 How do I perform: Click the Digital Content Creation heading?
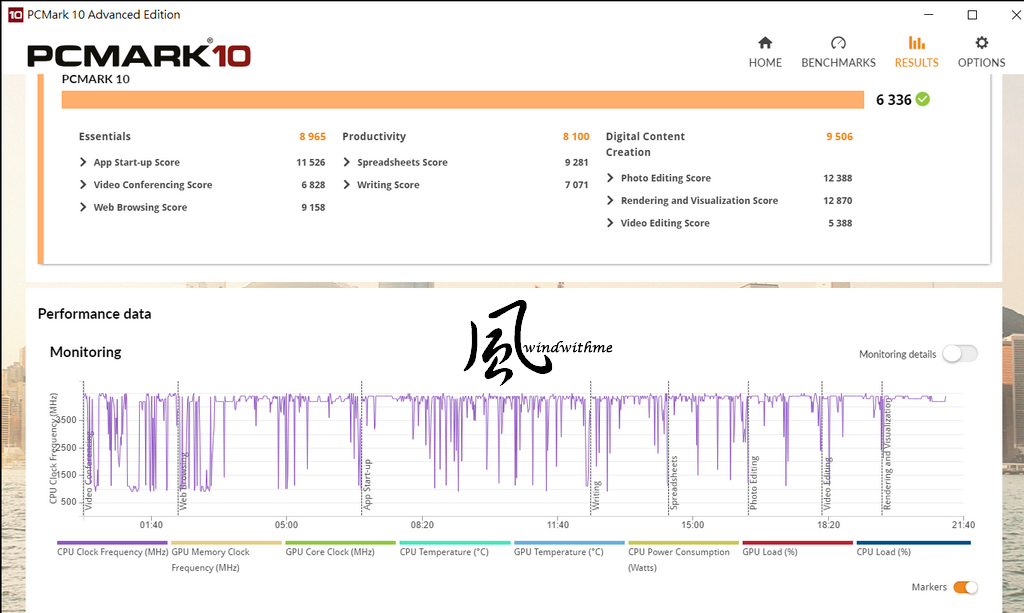pos(645,144)
